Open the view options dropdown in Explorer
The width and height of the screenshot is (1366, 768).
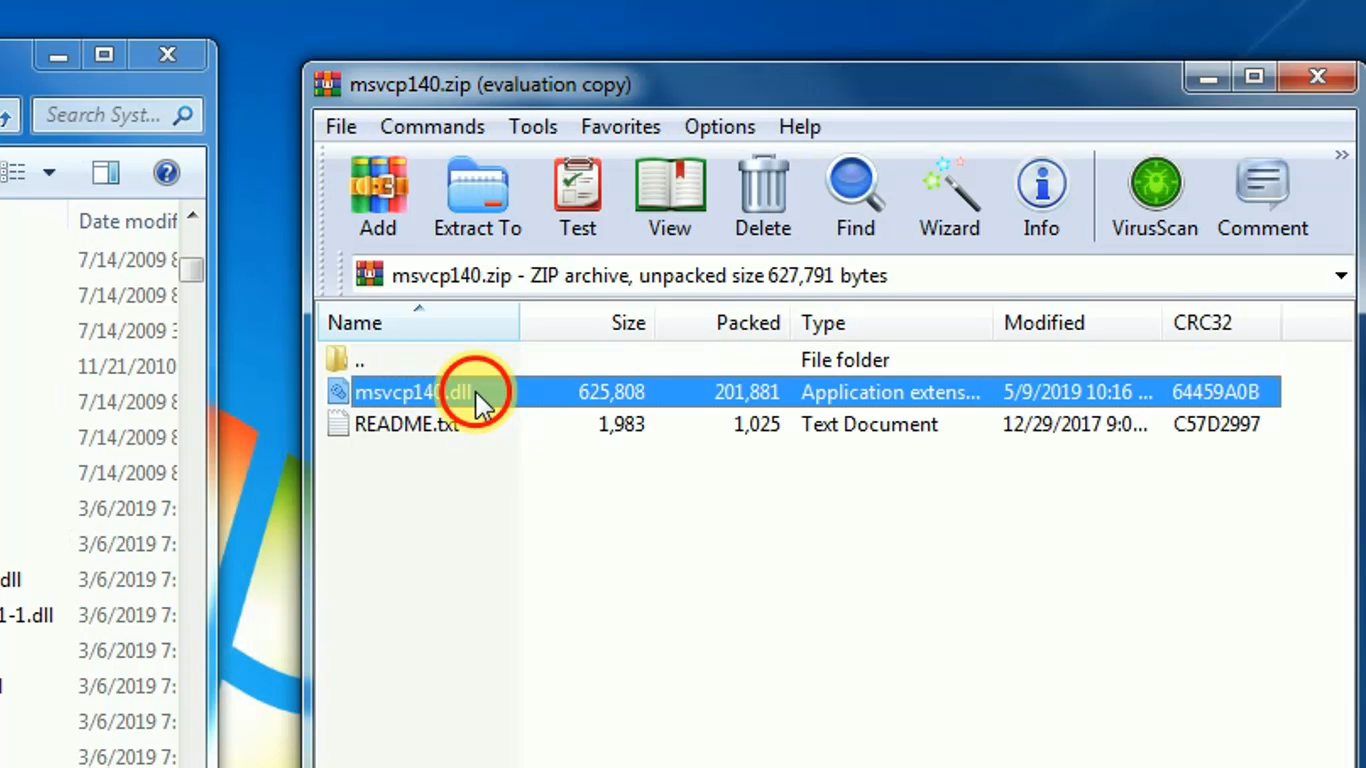pos(48,173)
